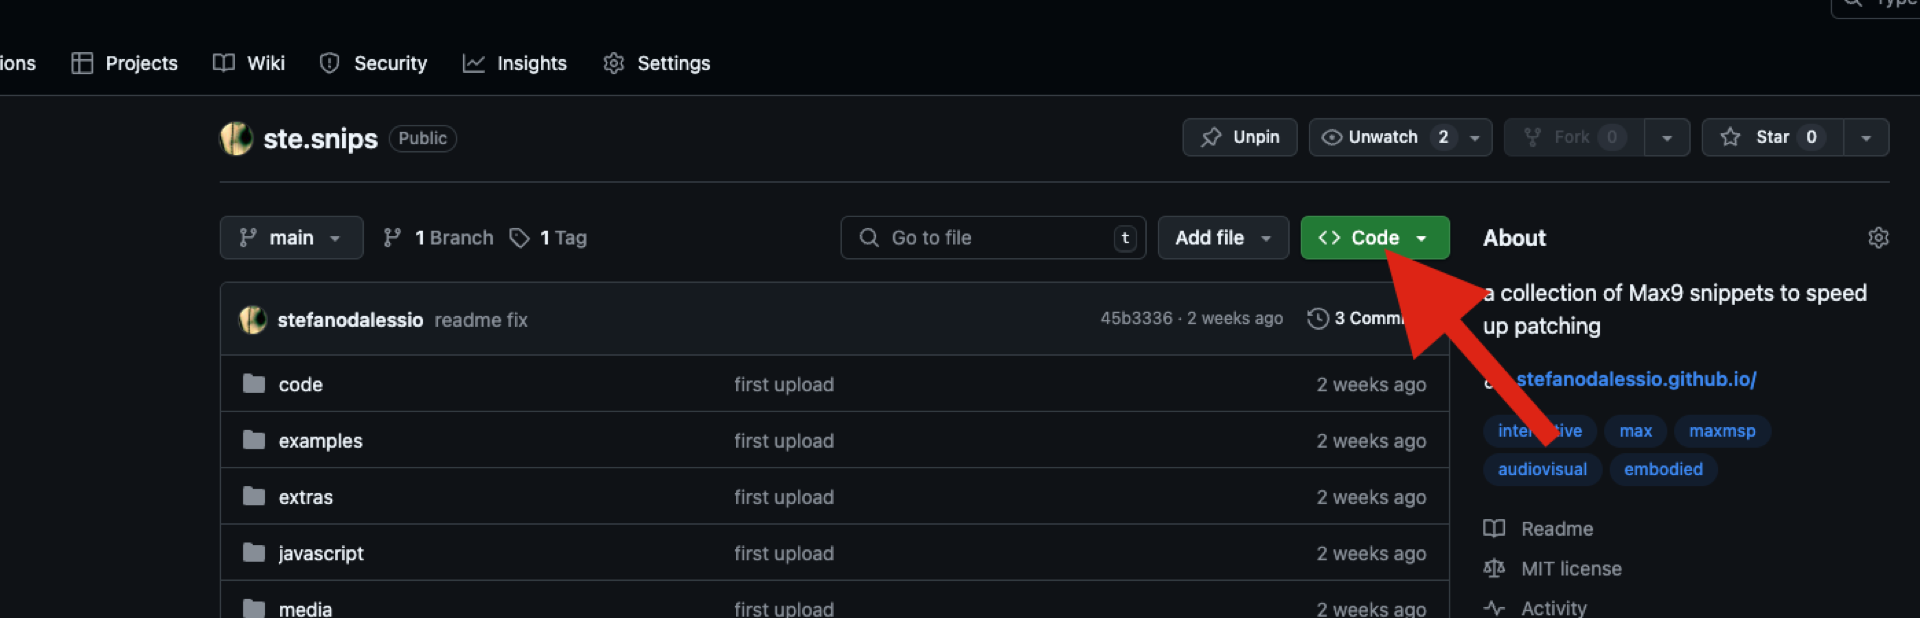Click the stefanodalessio avatar in commit row

click(253, 320)
